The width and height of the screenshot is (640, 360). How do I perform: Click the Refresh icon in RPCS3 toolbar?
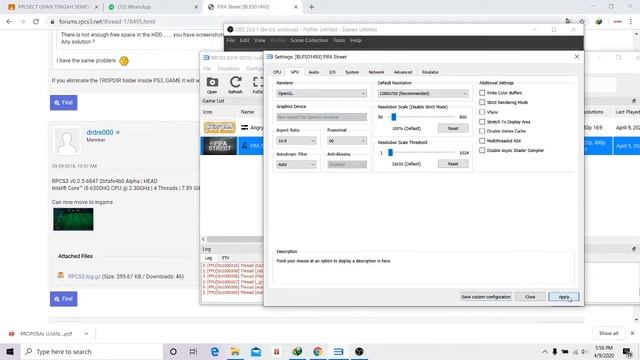coord(236,85)
